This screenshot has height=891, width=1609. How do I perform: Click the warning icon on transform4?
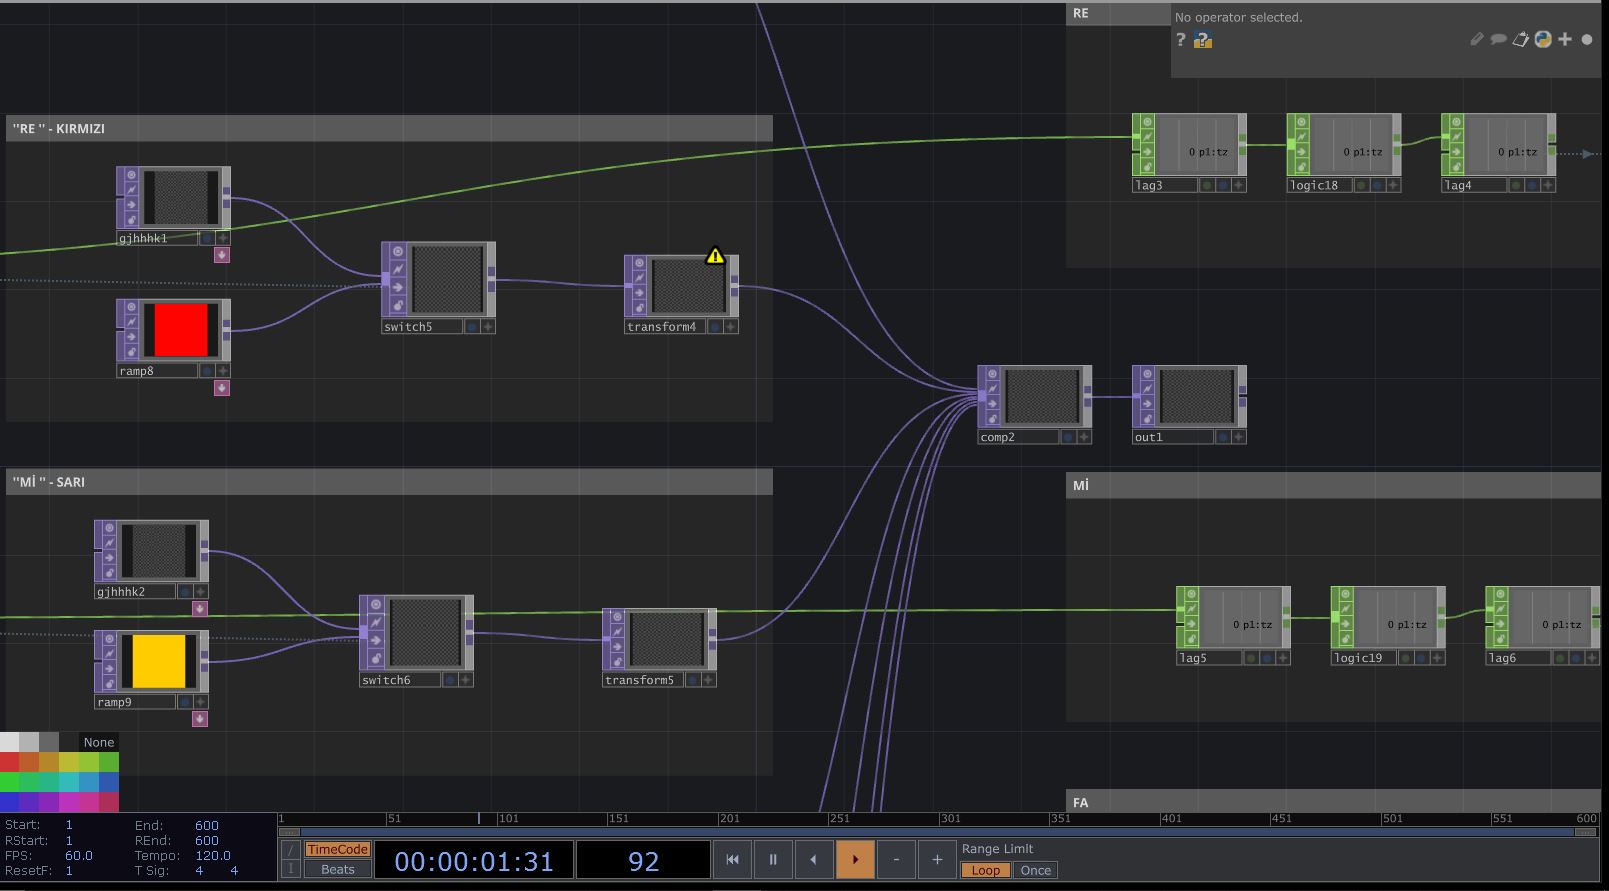pos(715,256)
